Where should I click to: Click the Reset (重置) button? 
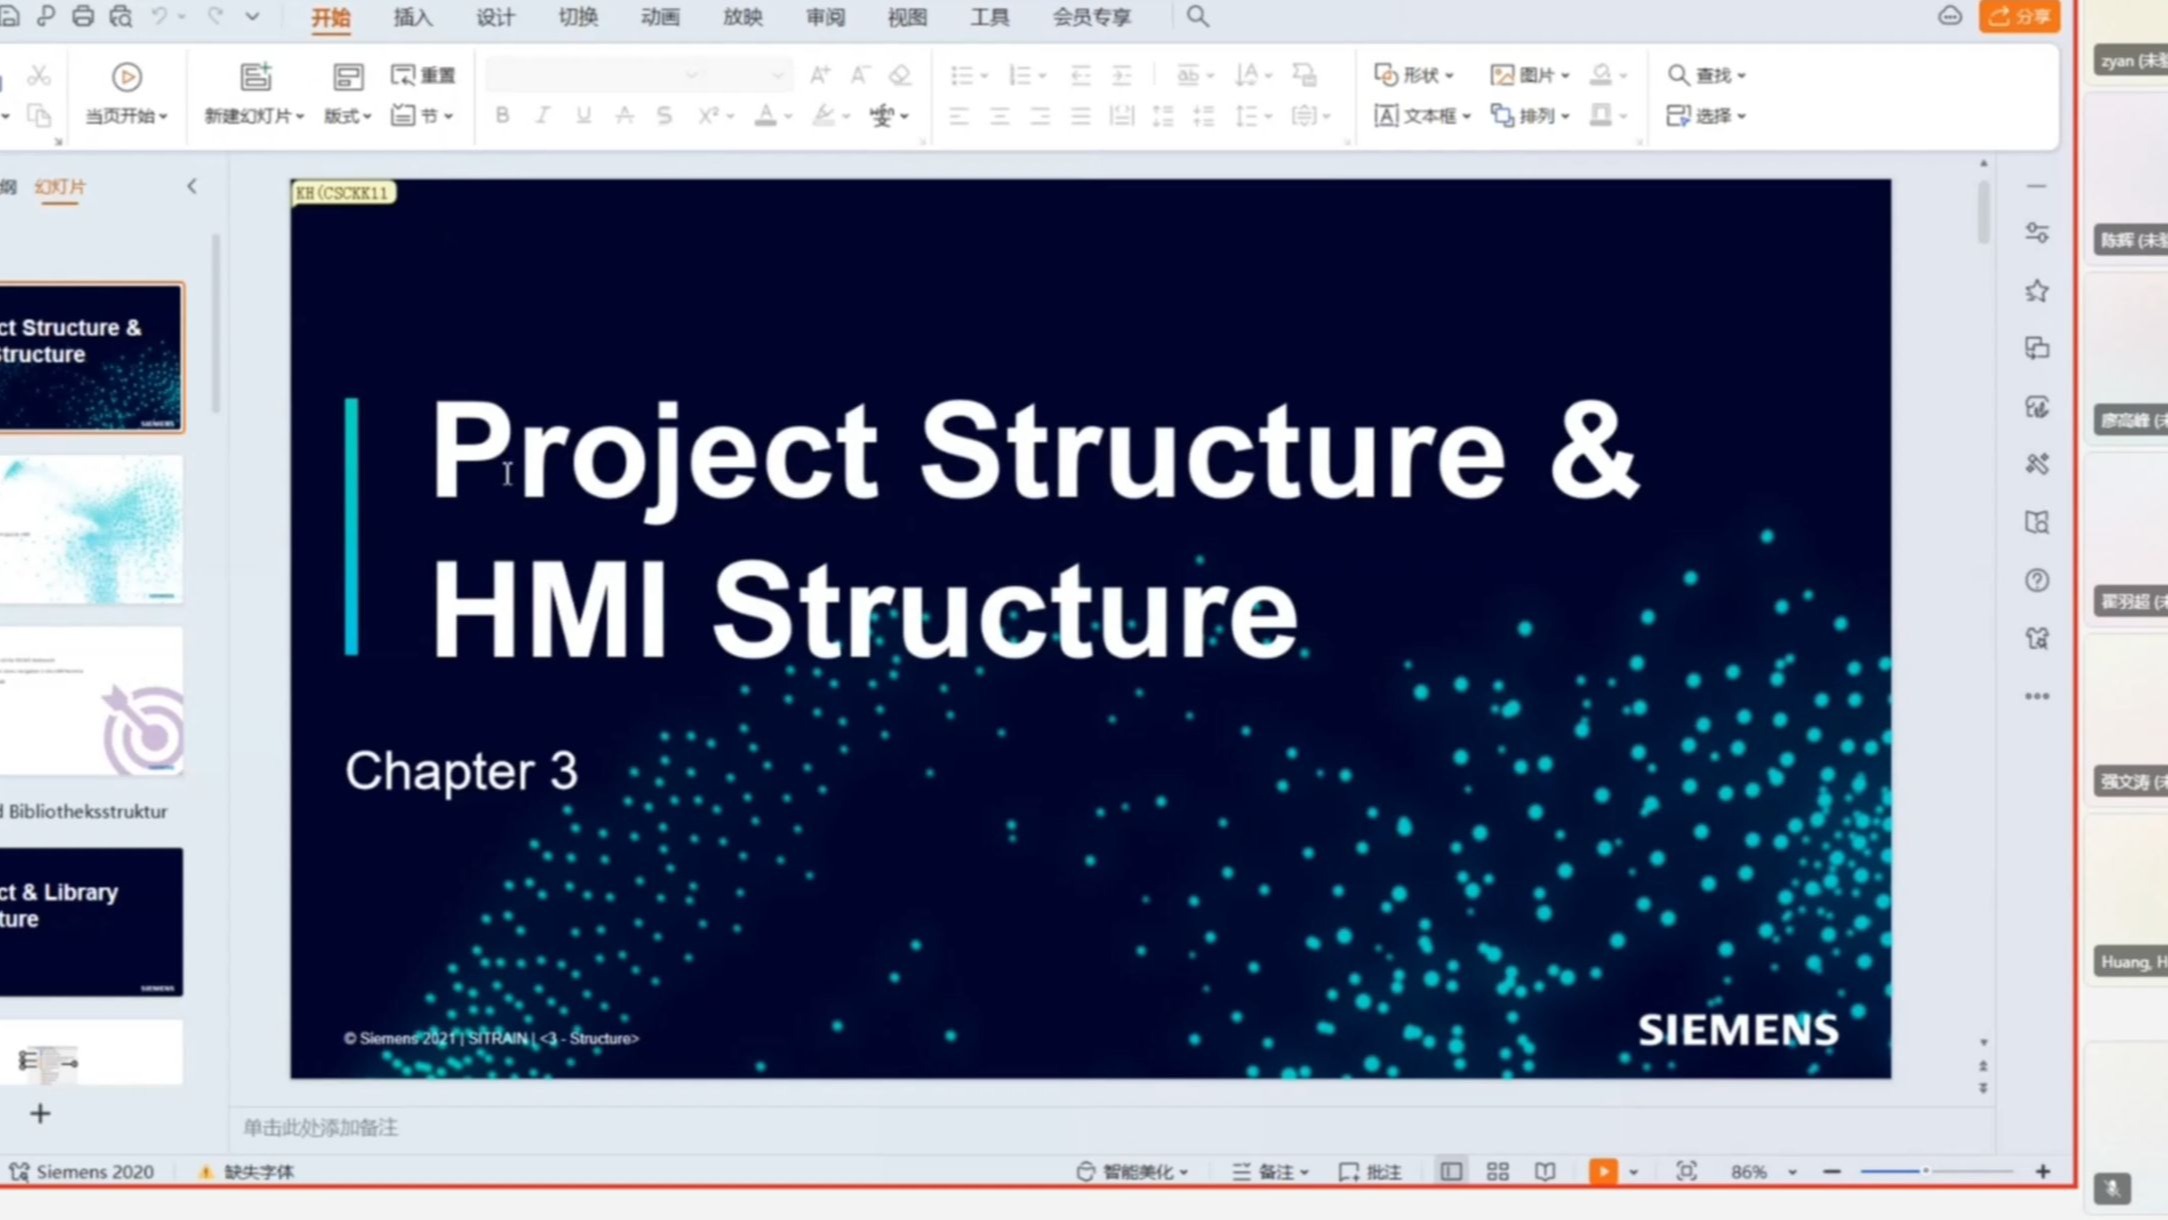(423, 75)
